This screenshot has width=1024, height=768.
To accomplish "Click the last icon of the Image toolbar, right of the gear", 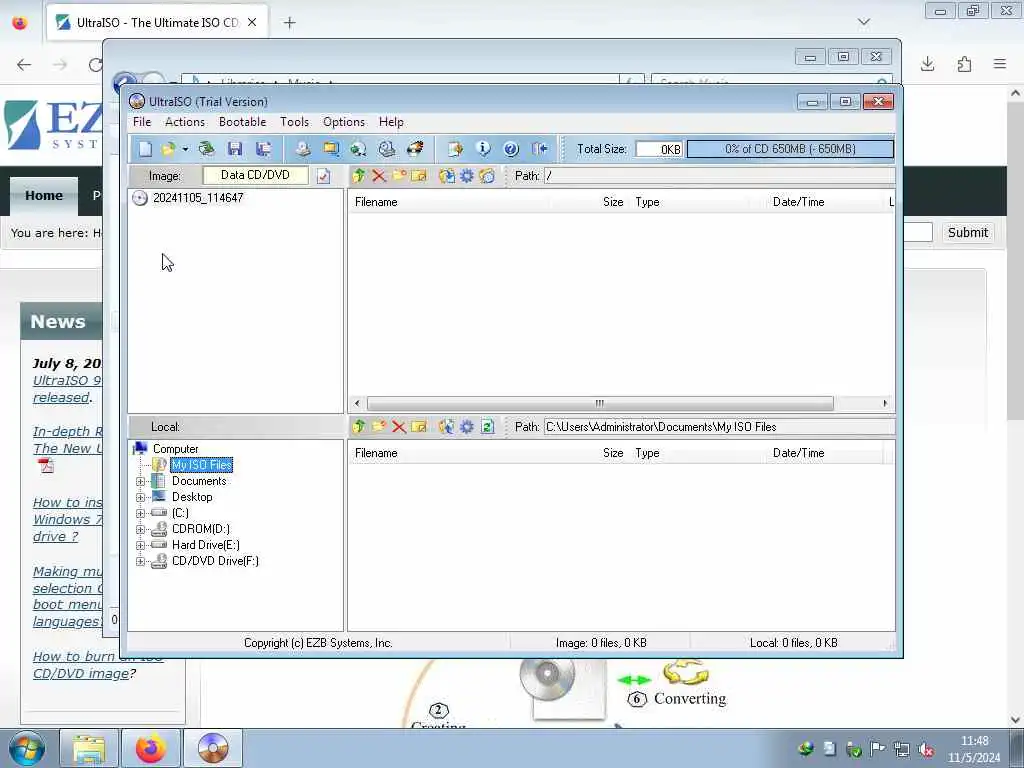I will tap(487, 176).
